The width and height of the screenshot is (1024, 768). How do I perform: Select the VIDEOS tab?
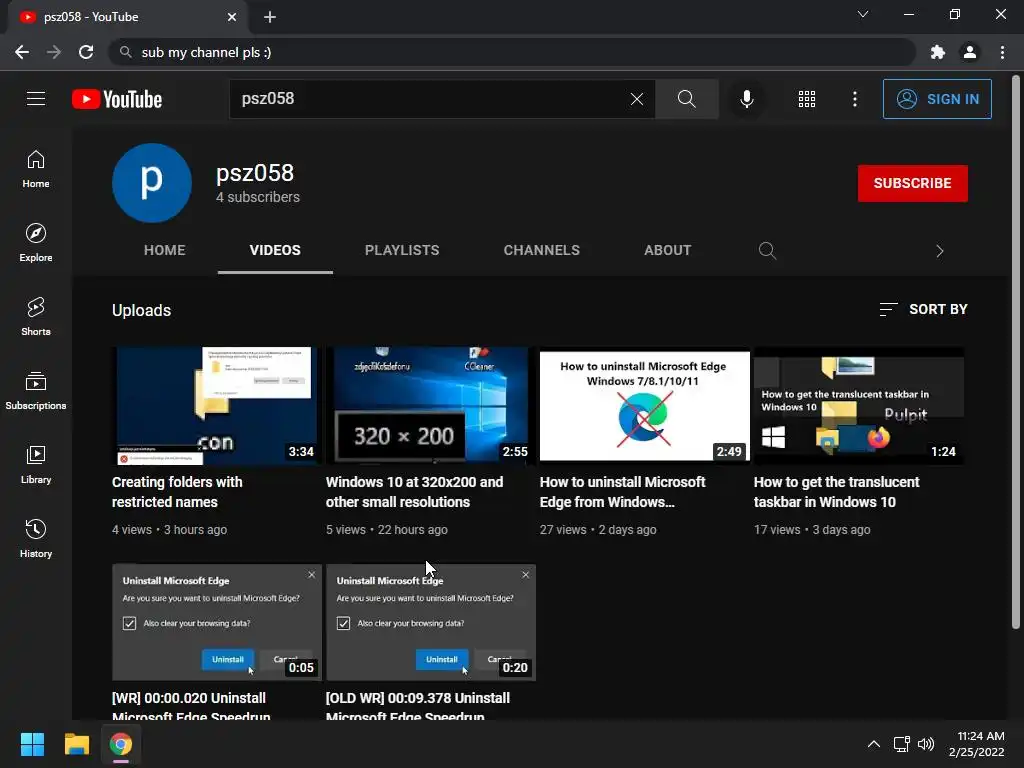point(275,250)
